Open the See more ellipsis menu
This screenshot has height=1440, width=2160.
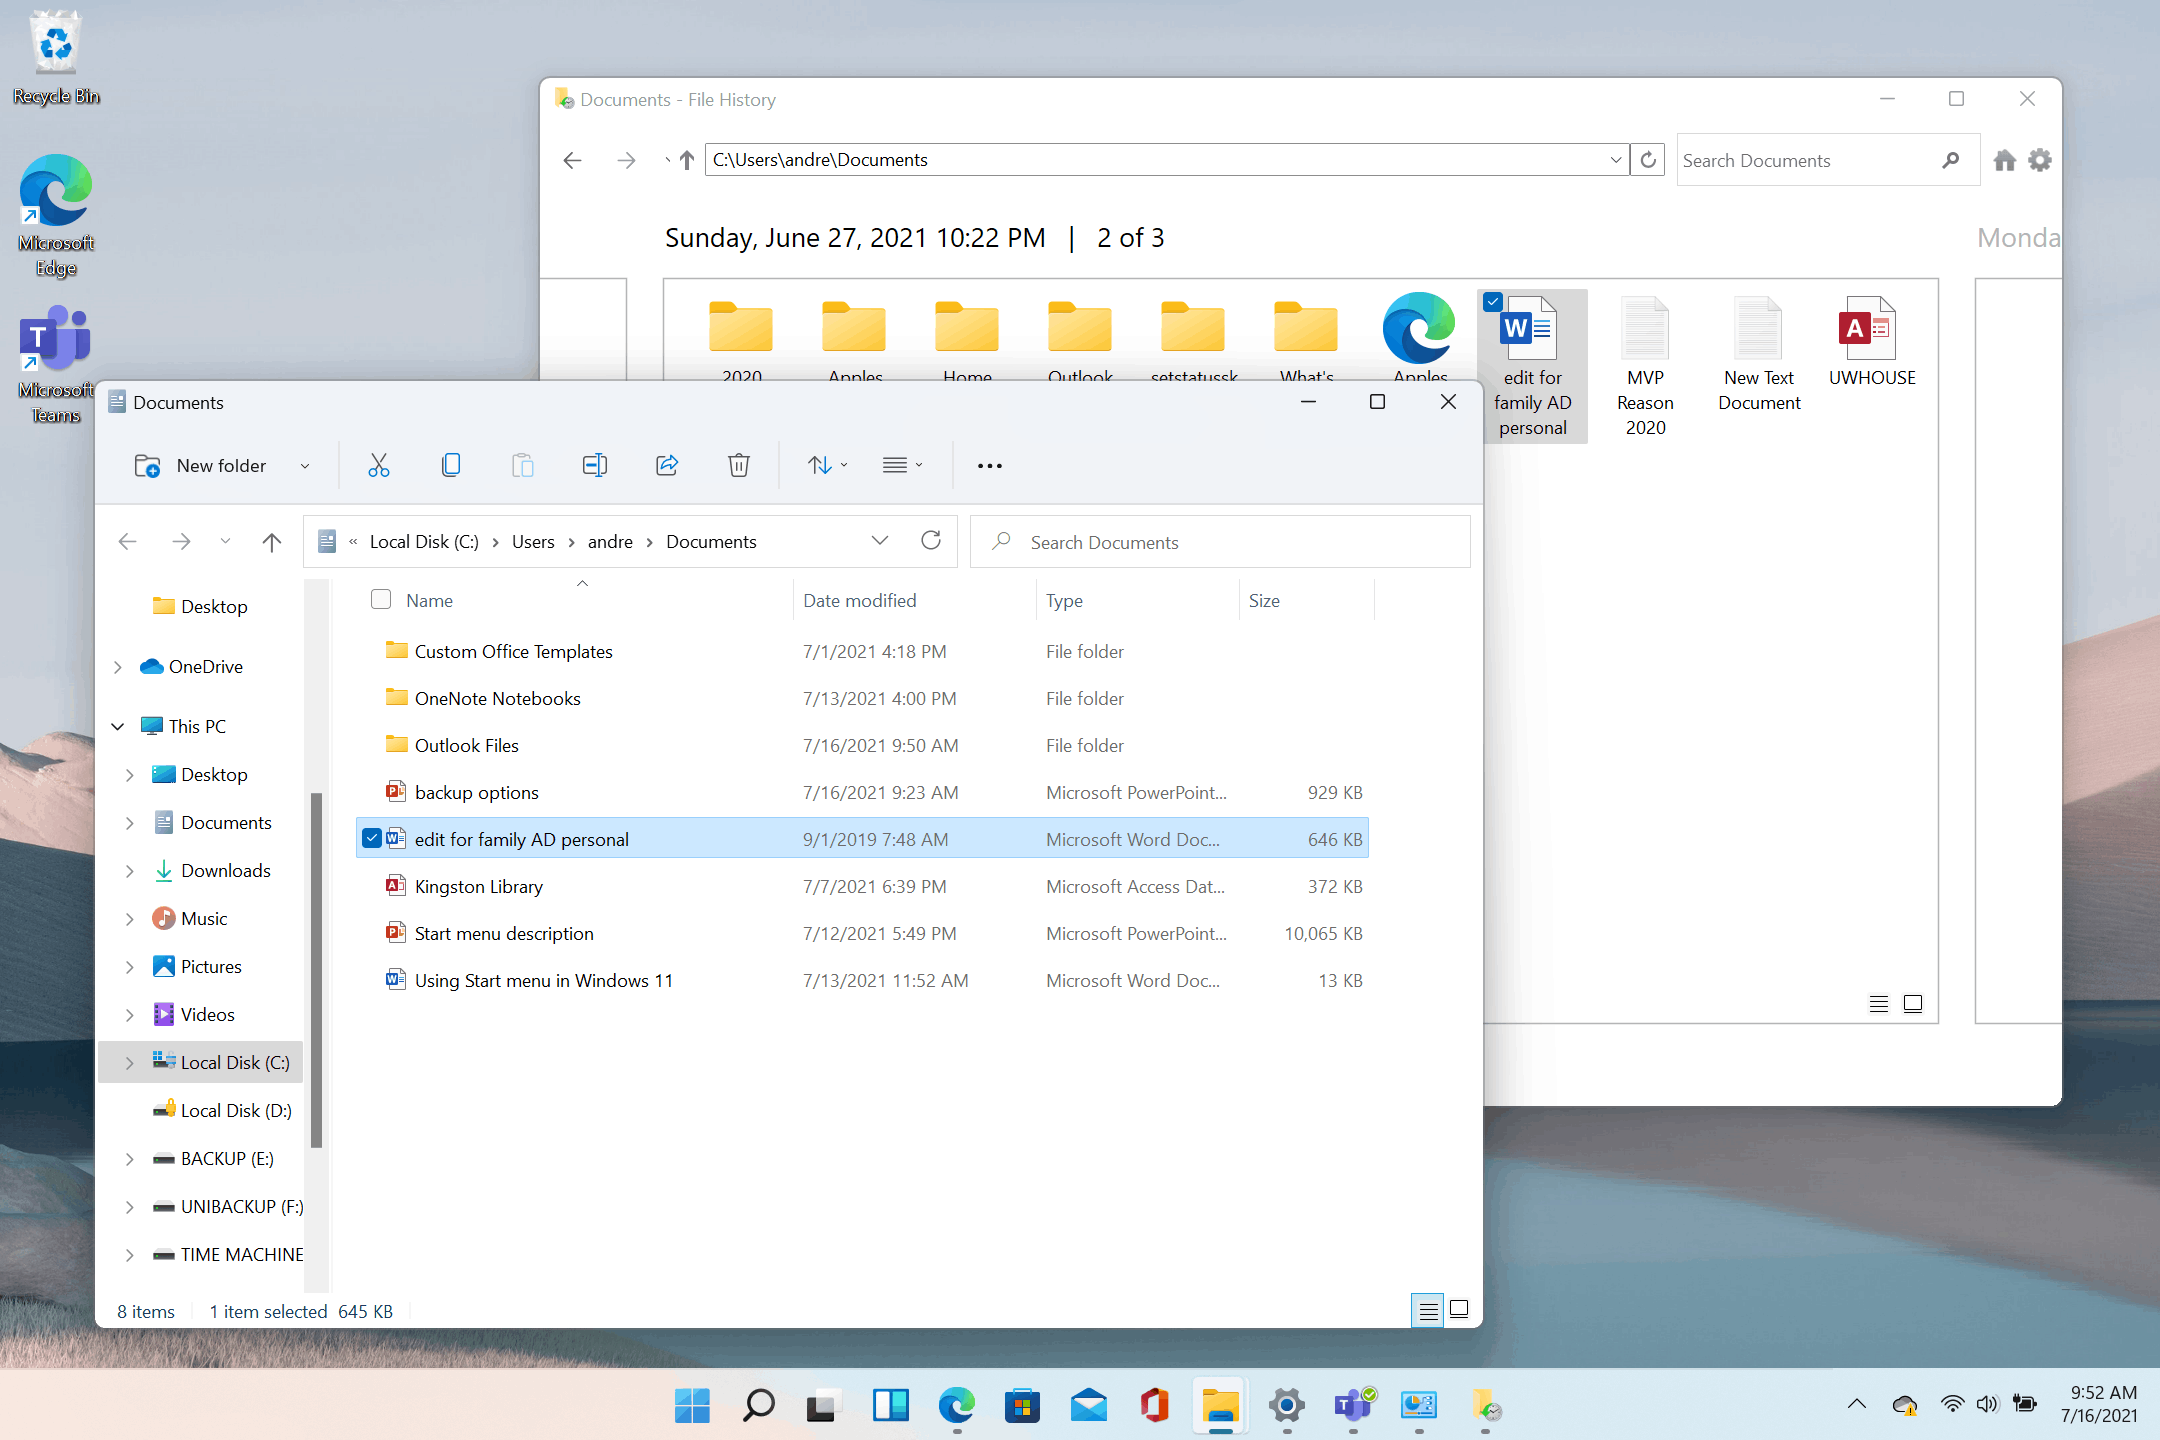989,465
